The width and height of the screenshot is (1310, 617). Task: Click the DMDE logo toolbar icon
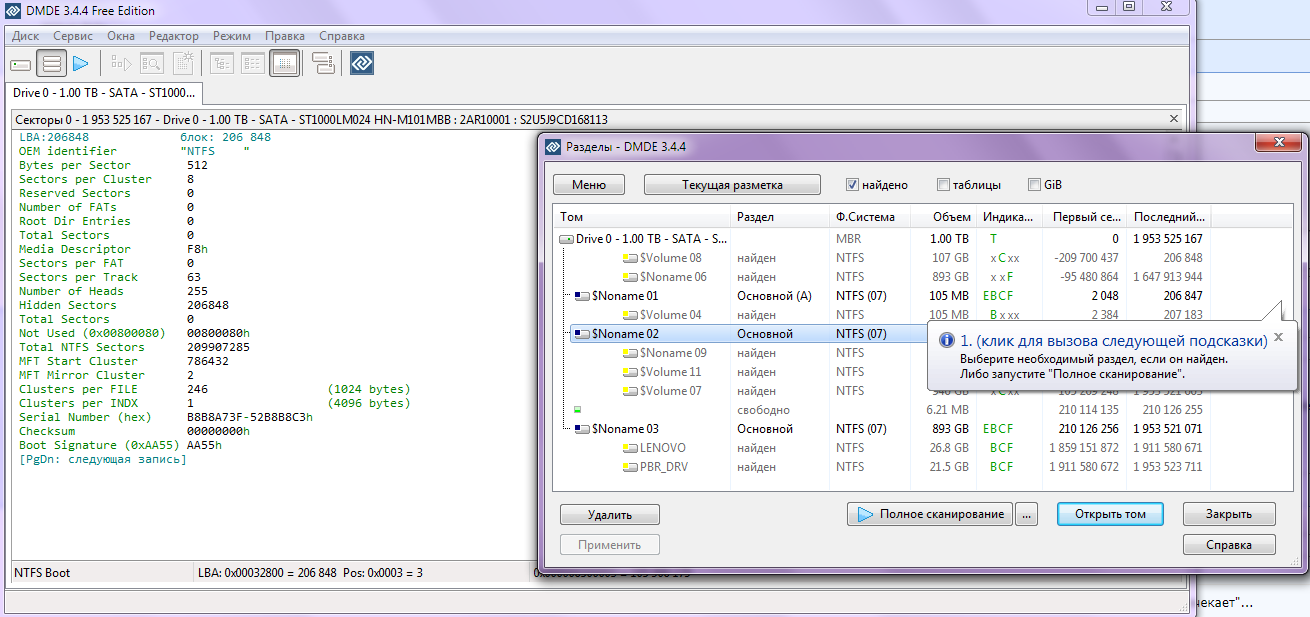pos(361,64)
